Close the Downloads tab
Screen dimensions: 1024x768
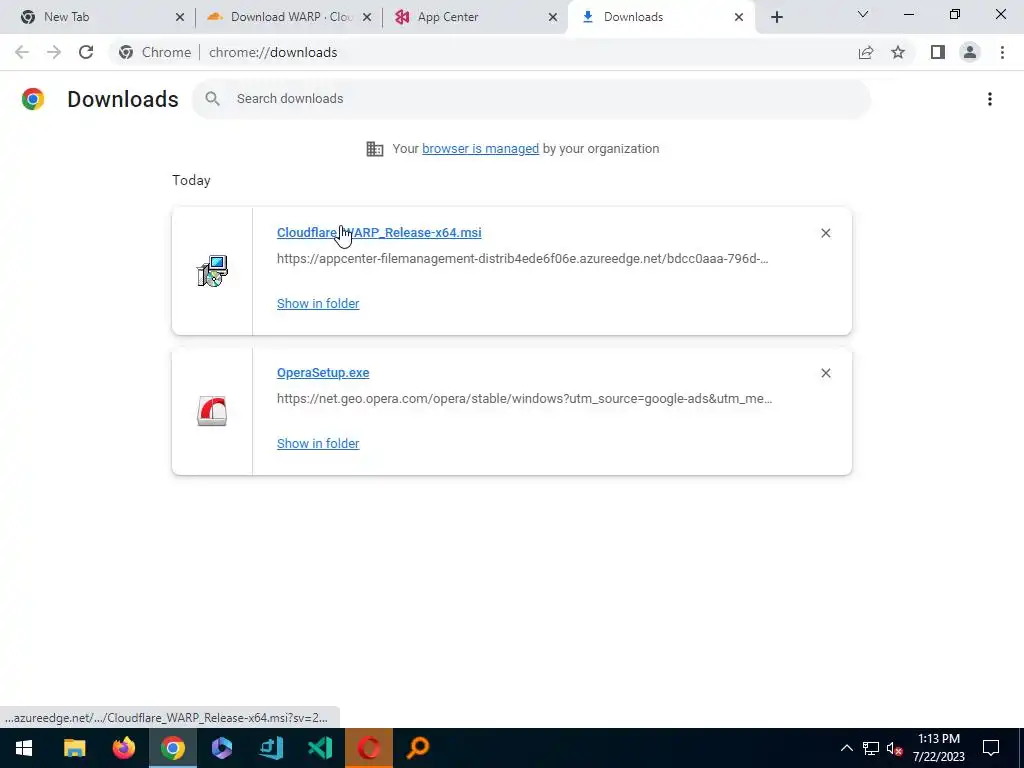[739, 17]
